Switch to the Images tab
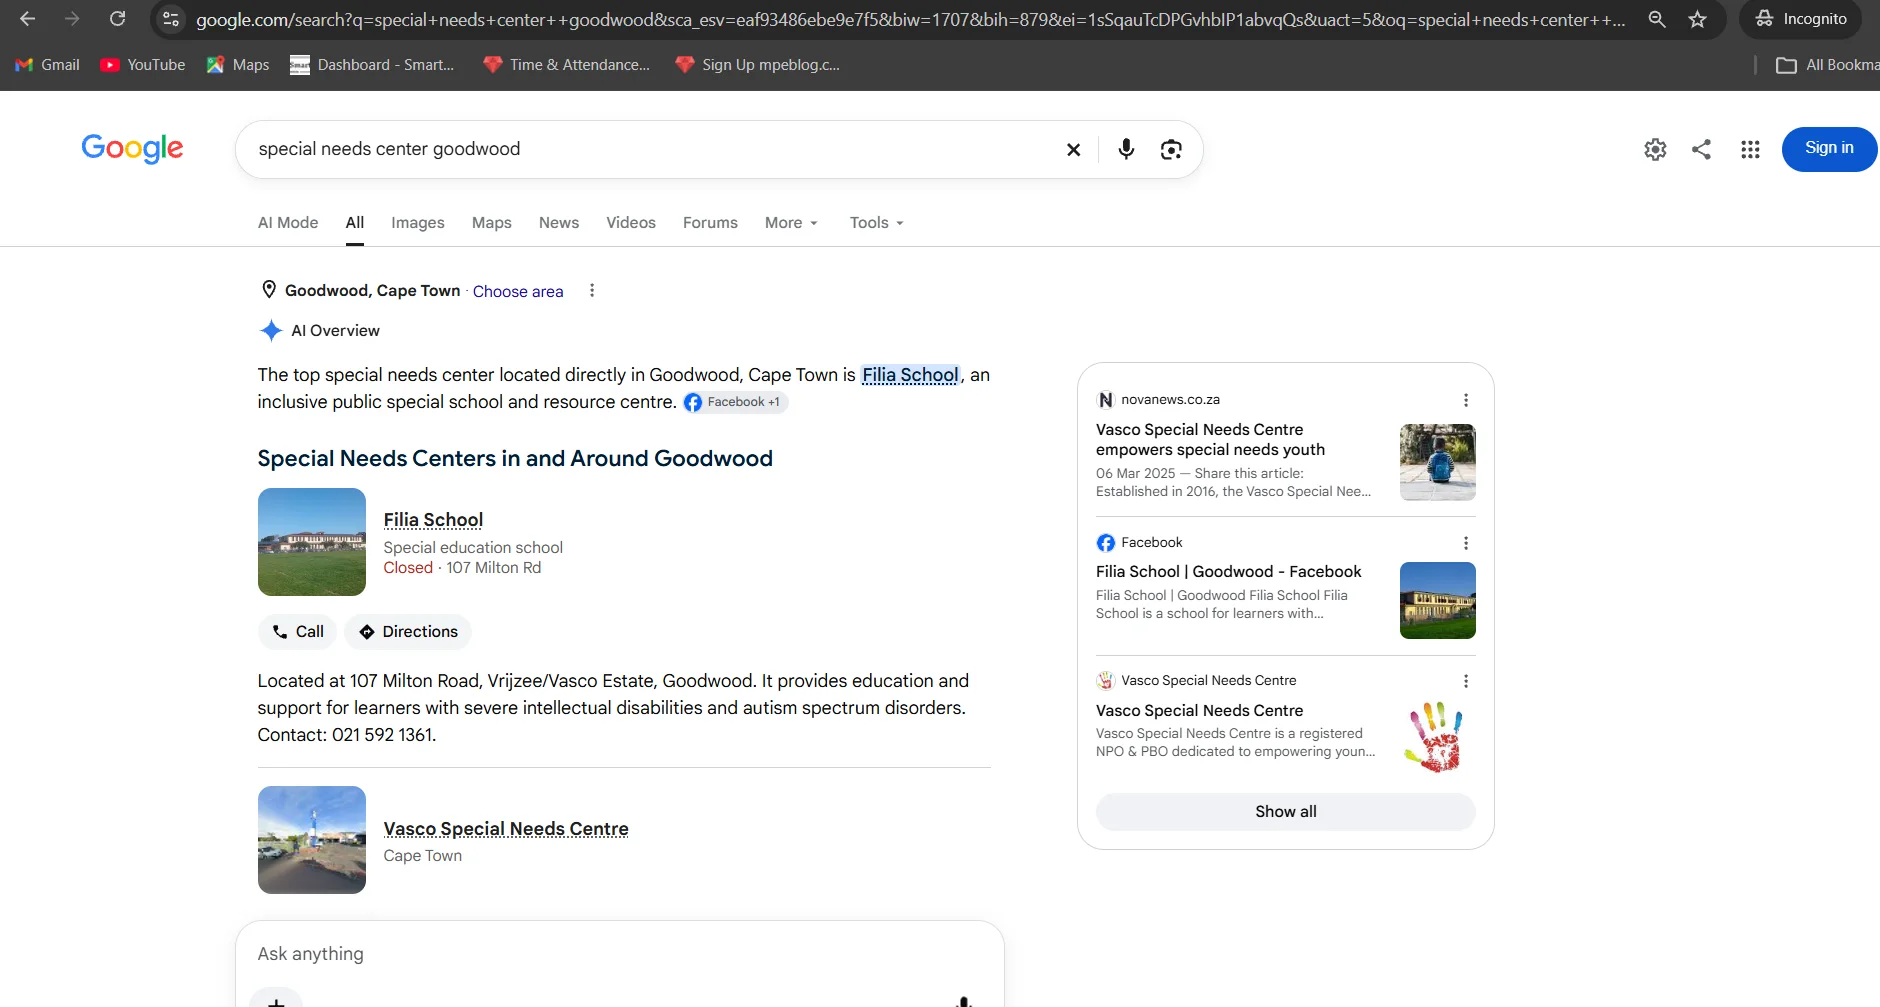Screen dimensions: 1880x1007 pyautogui.click(x=418, y=222)
